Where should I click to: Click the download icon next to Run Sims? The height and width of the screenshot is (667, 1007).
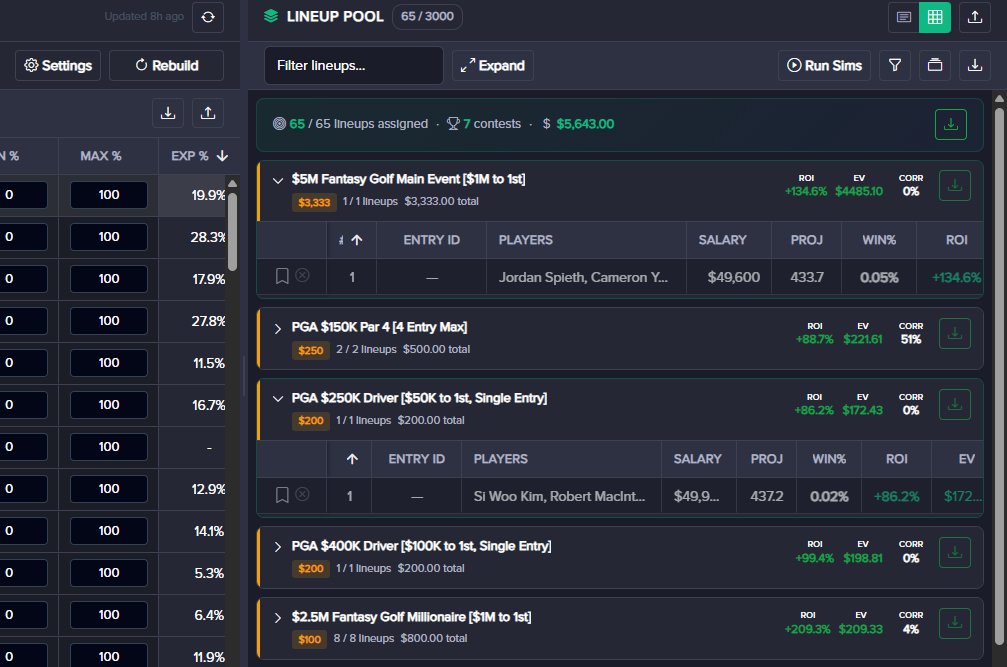point(975,65)
